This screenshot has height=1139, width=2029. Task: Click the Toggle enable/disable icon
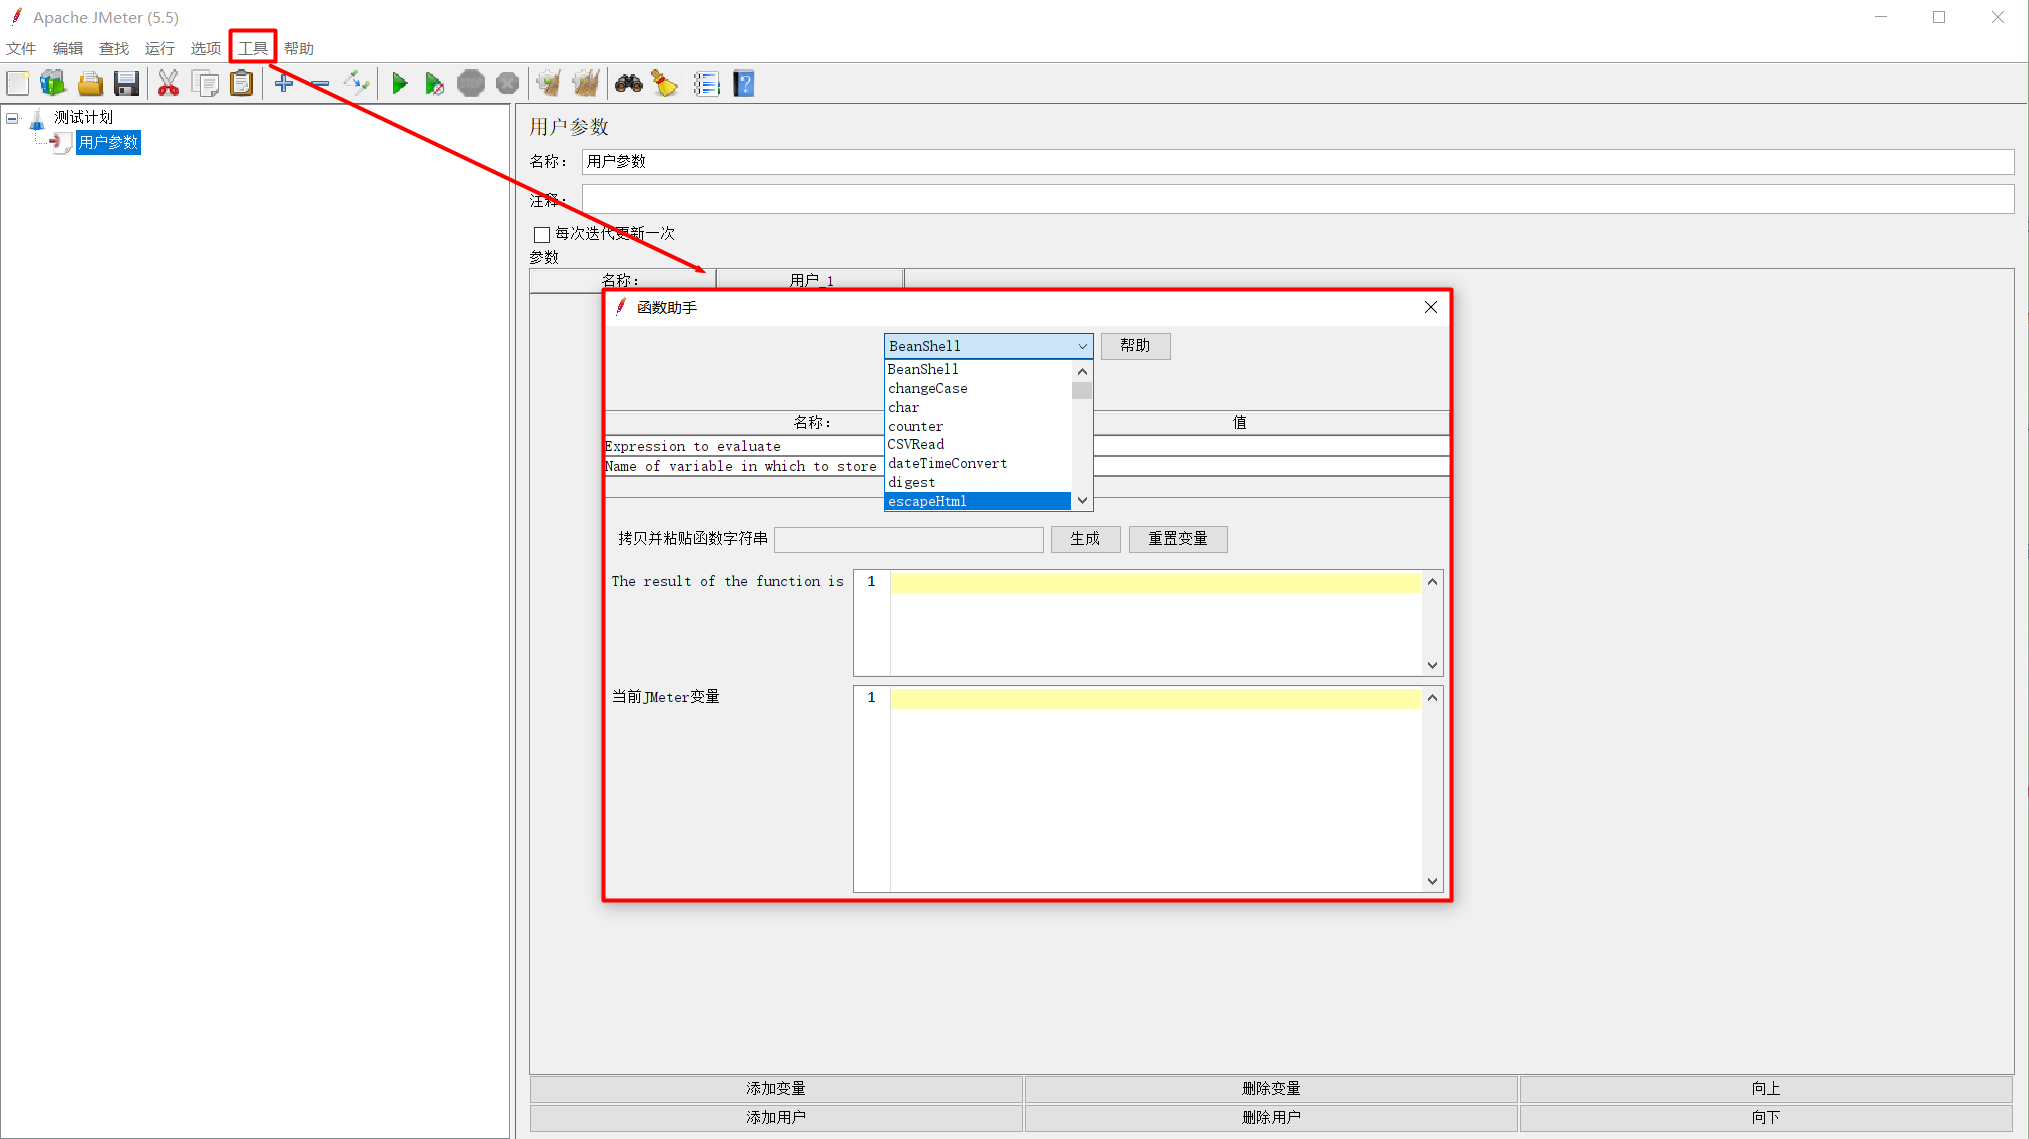[x=356, y=84]
